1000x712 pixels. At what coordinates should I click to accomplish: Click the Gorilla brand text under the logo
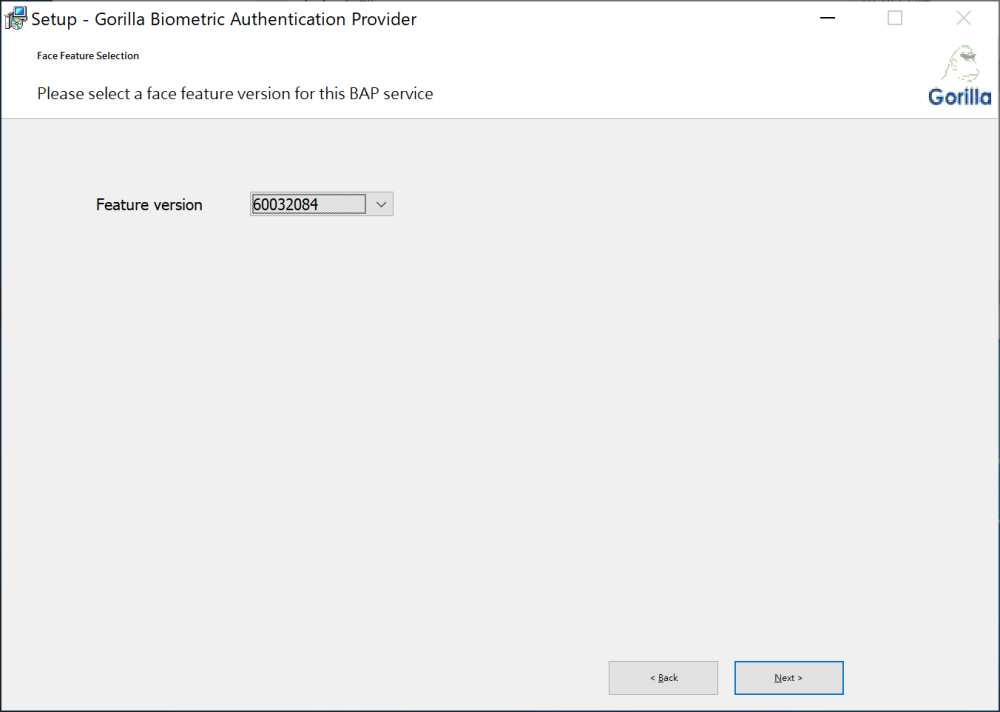pyautogui.click(x=959, y=96)
